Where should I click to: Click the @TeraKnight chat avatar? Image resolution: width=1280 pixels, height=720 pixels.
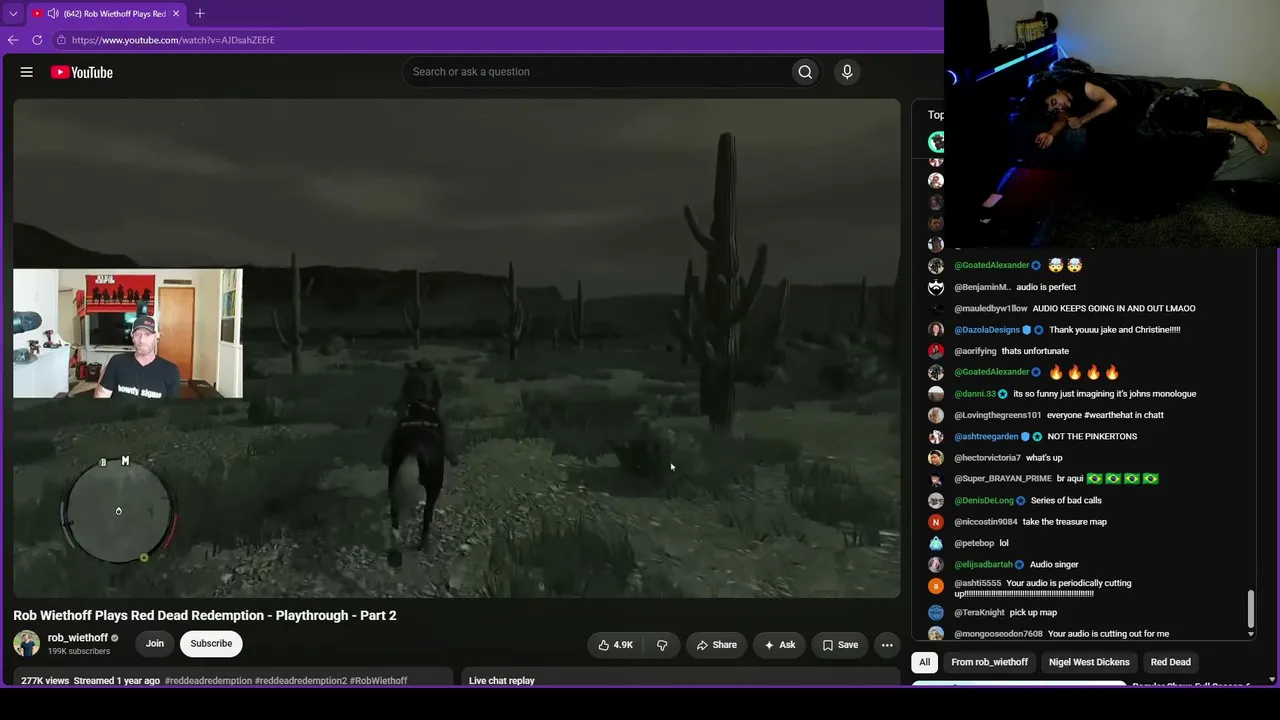[x=936, y=612]
